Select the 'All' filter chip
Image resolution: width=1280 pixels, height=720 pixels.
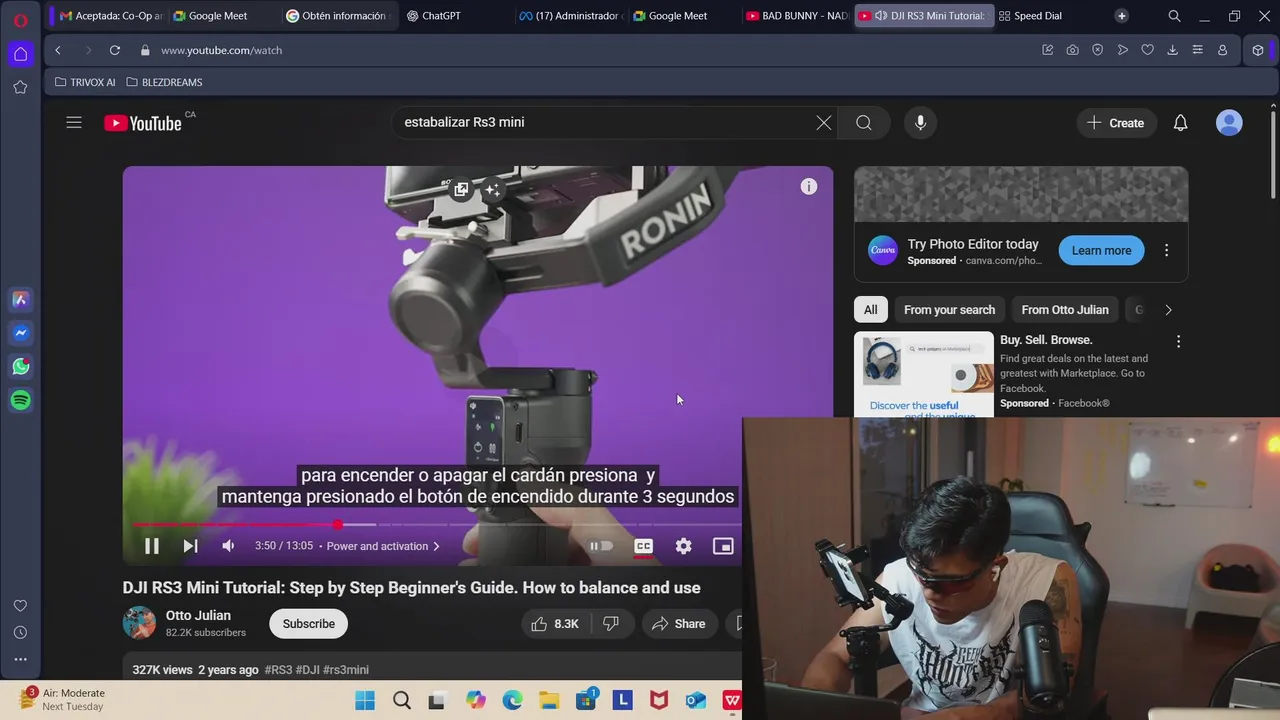pos(871,310)
